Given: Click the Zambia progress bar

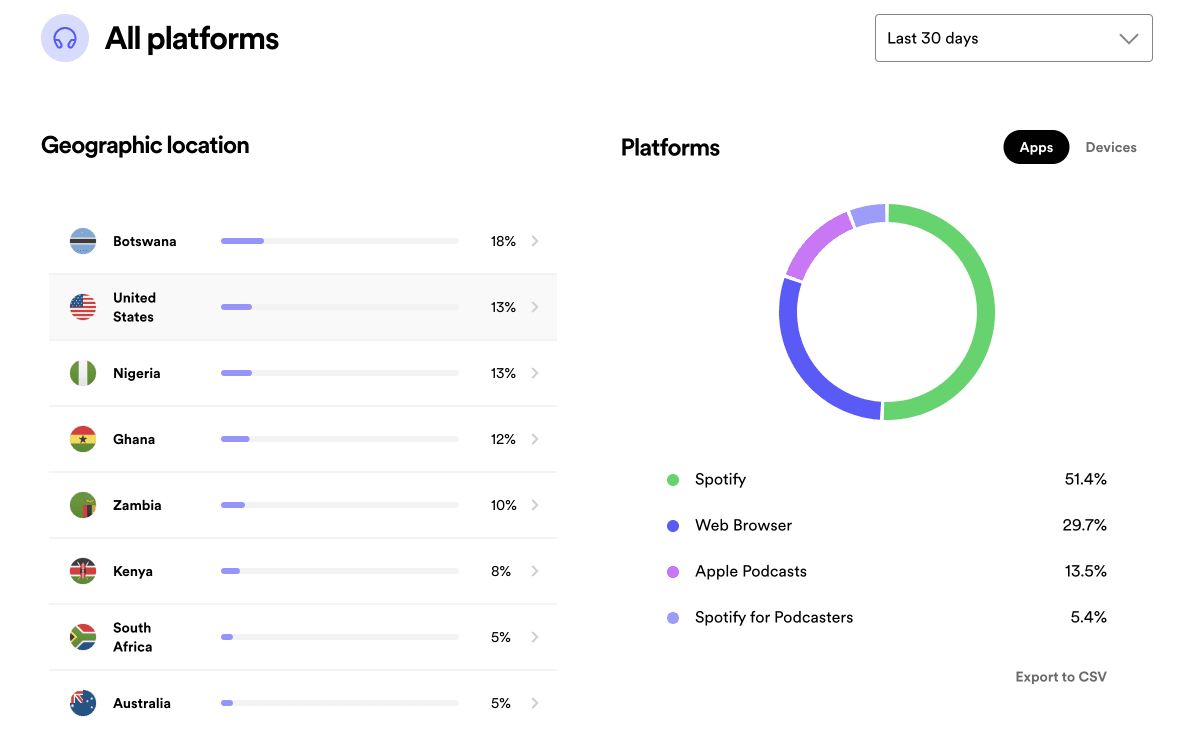Looking at the screenshot, I should (x=340, y=505).
